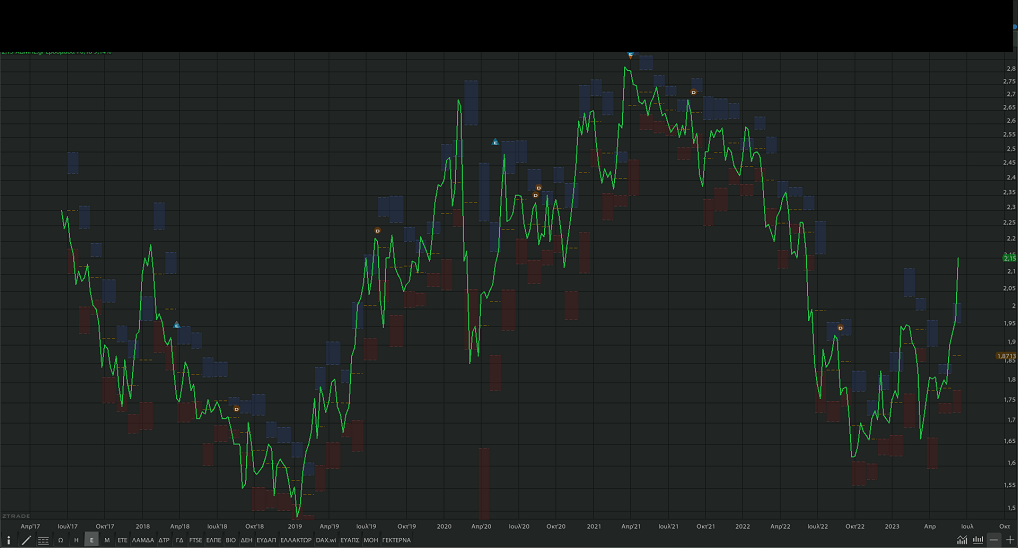
Task: Select the line drawing tool
Action: click(26, 540)
